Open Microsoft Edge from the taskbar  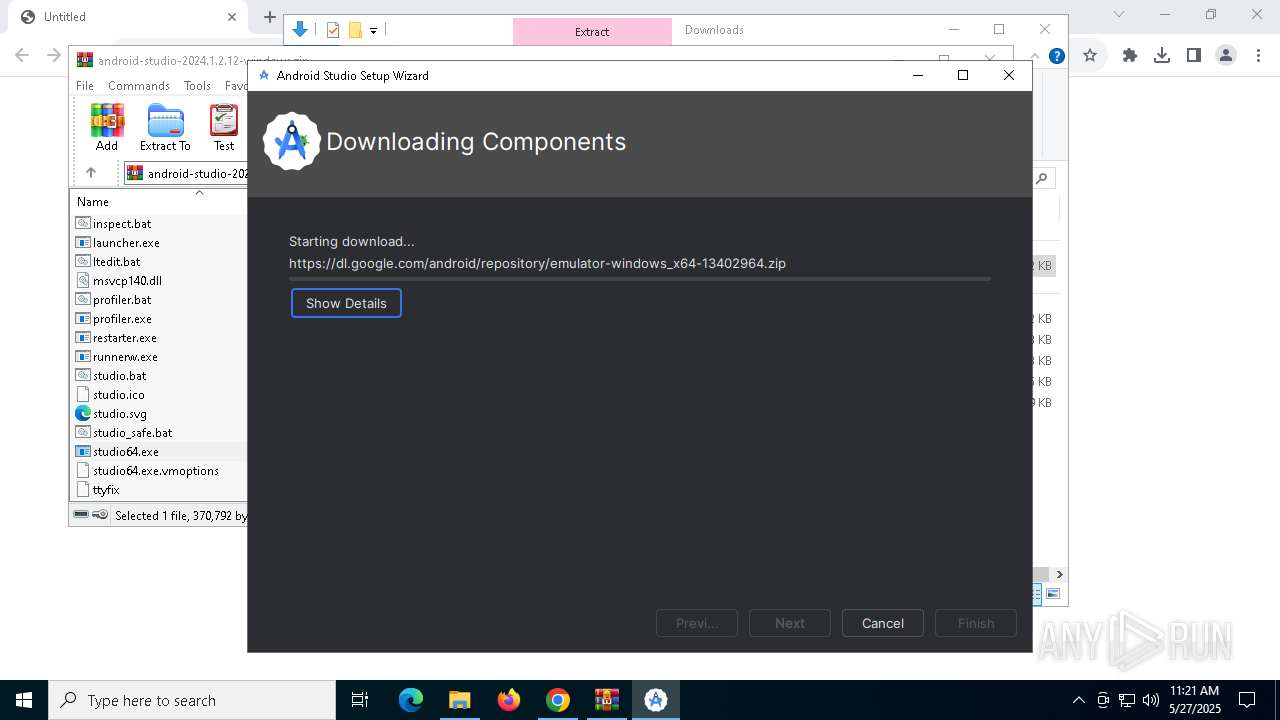(x=411, y=700)
